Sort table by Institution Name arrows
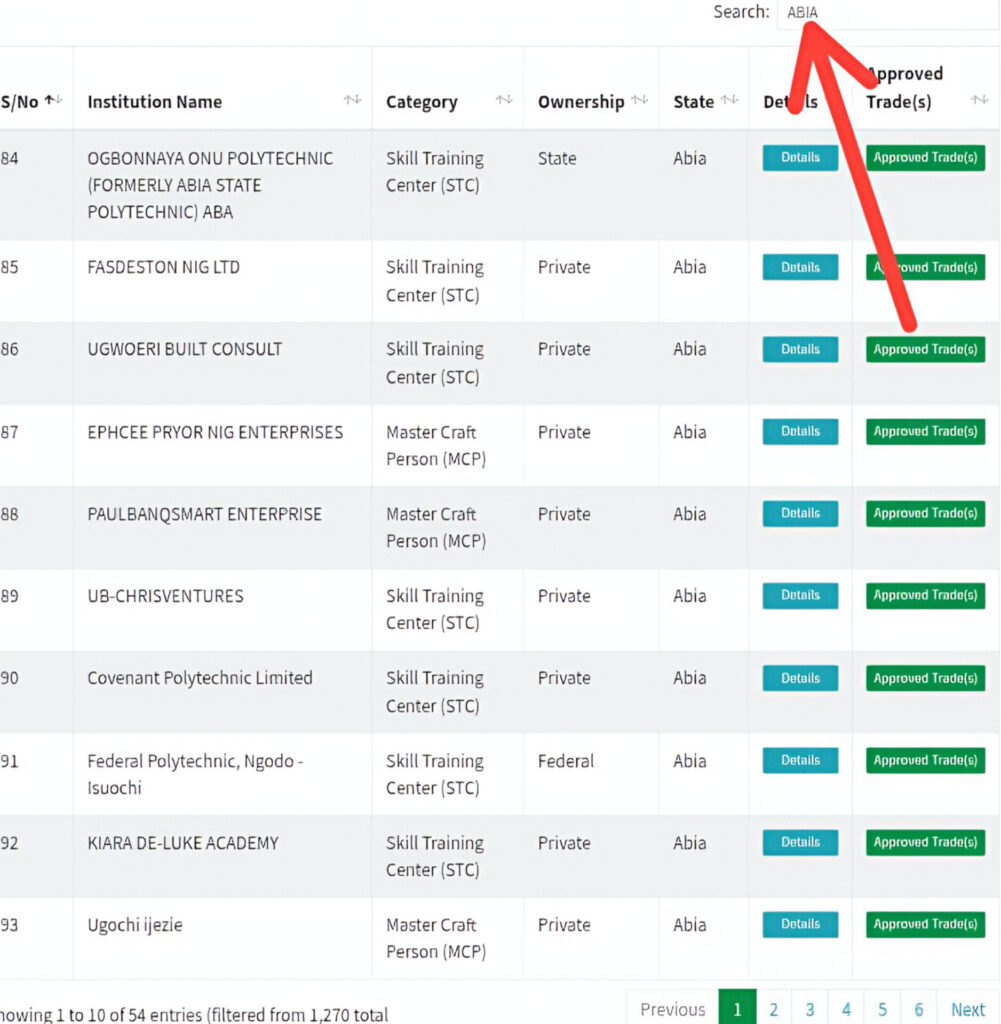1001x1024 pixels. [x=353, y=100]
